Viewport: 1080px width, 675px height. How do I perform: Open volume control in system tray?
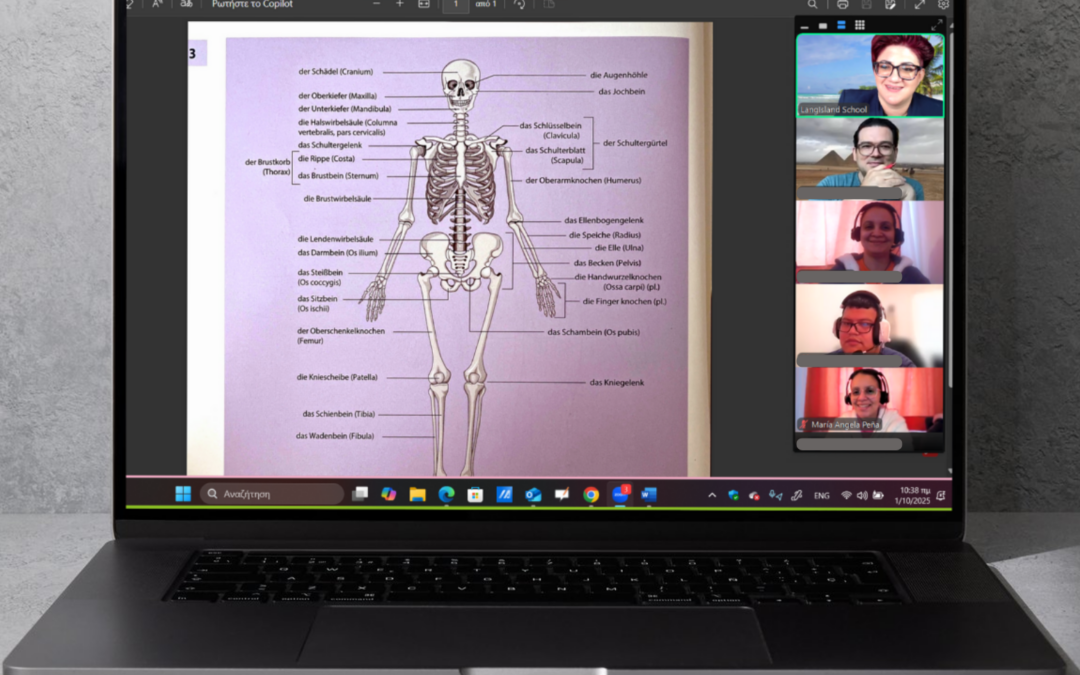[862, 495]
